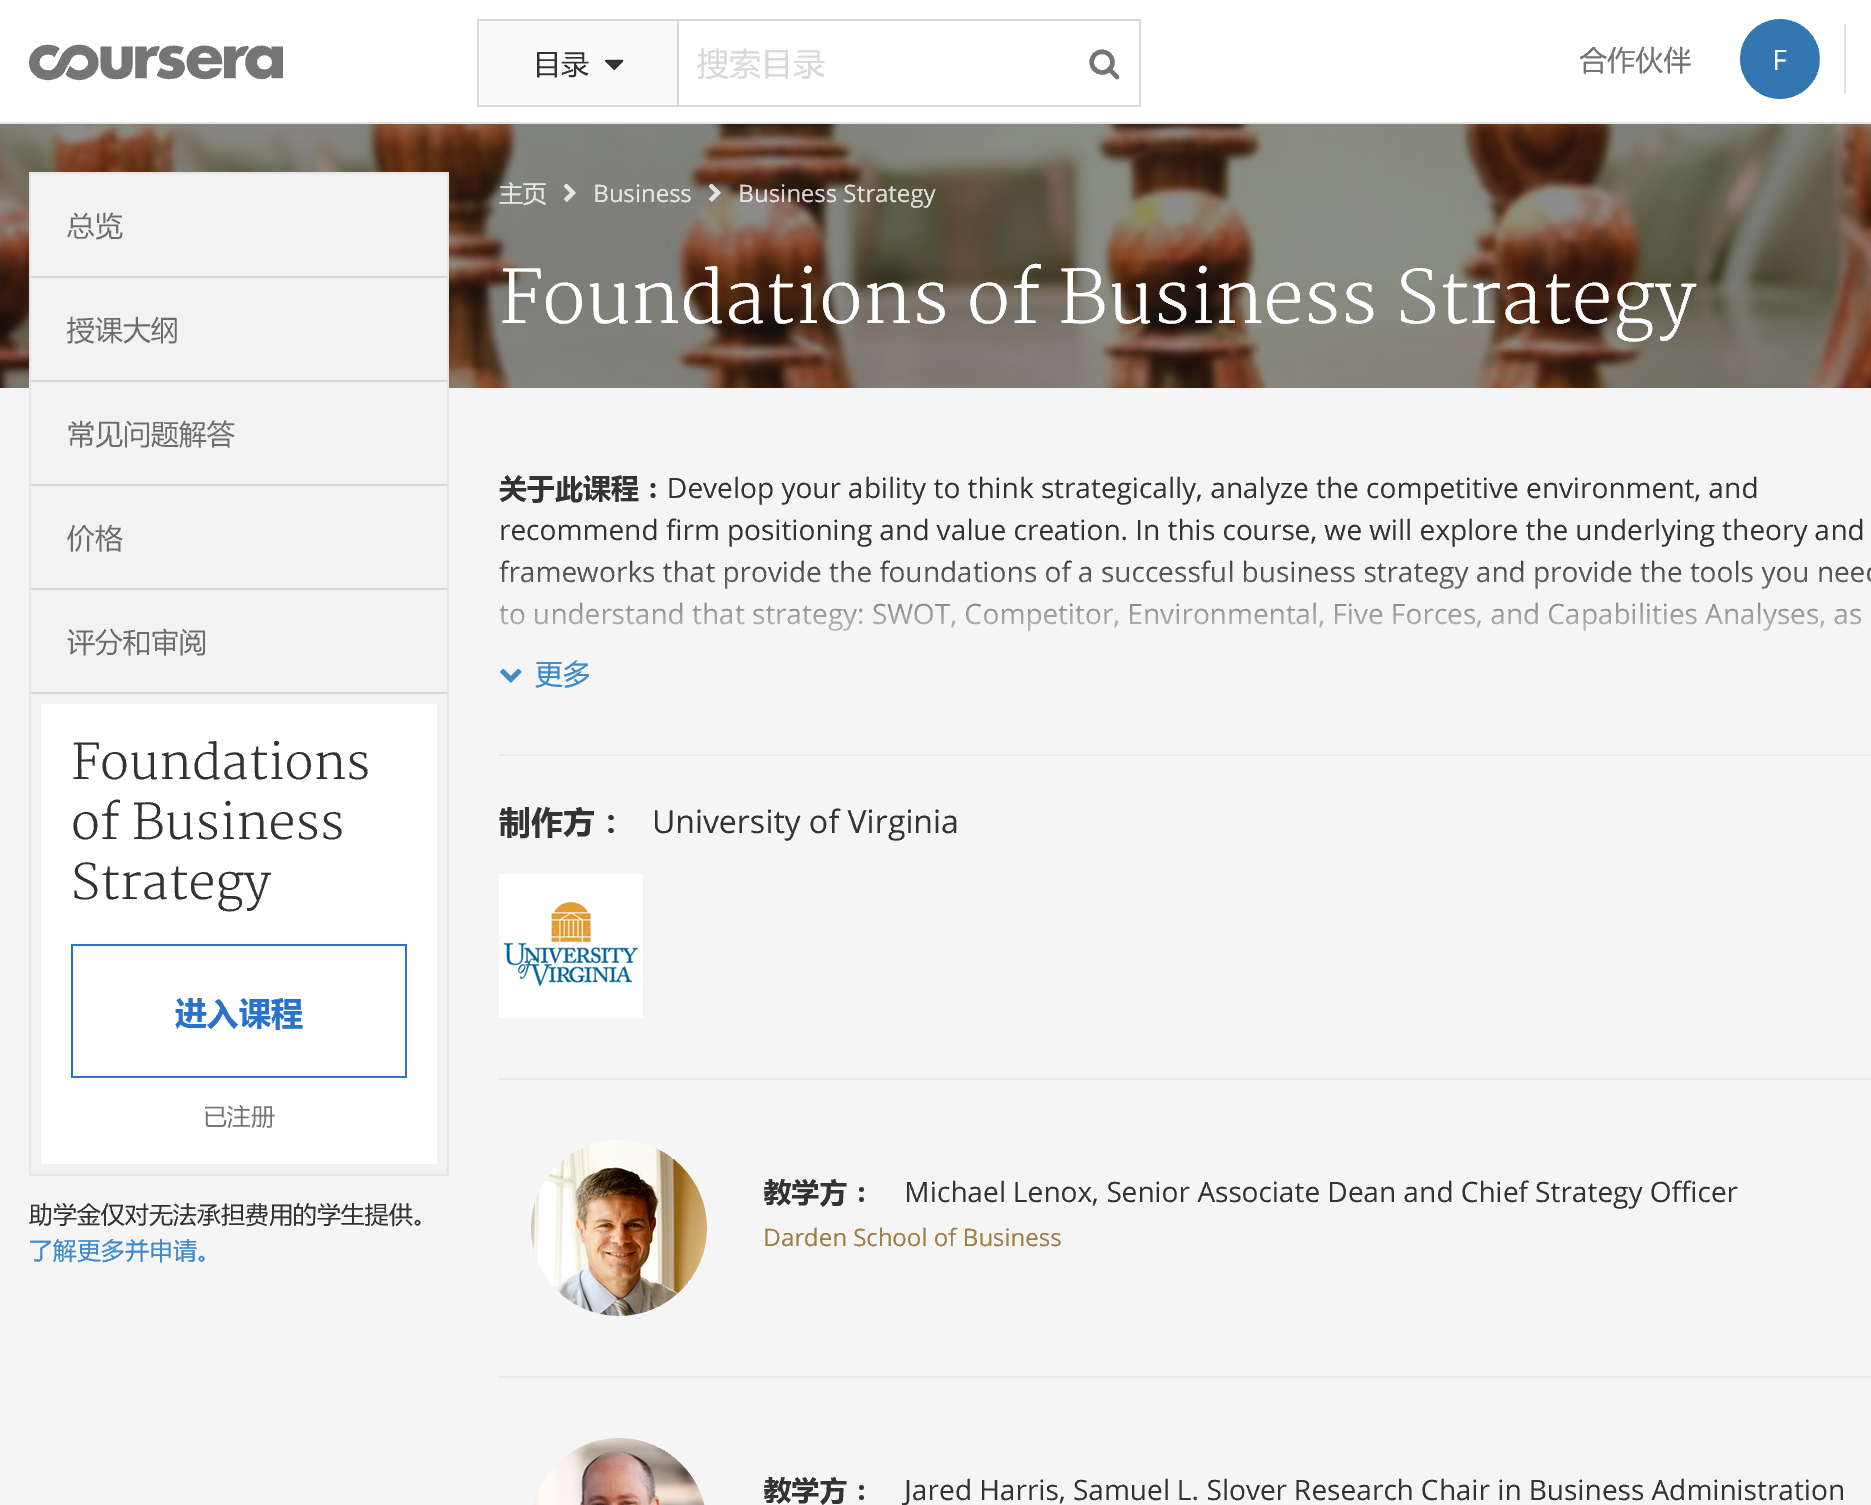
Task: Select the 总览 sidebar item
Action: pyautogui.click(x=239, y=226)
